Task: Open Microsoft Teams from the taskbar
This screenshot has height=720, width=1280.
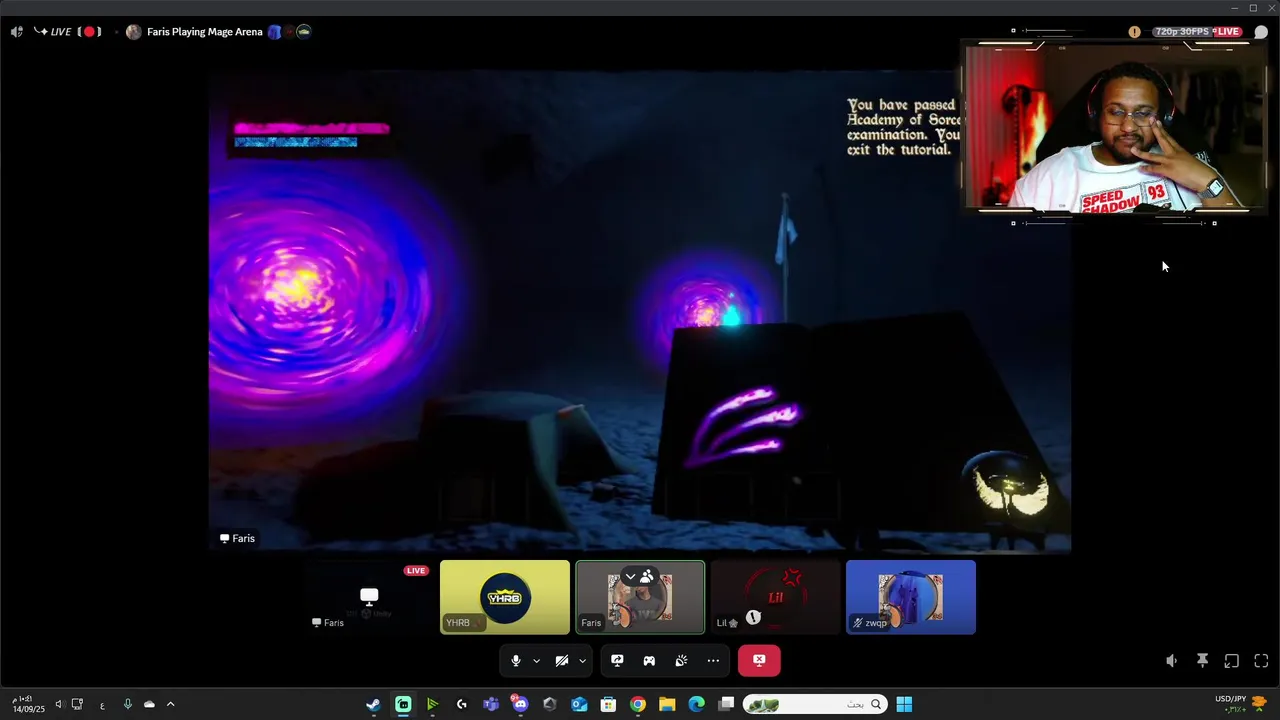Action: (491, 704)
